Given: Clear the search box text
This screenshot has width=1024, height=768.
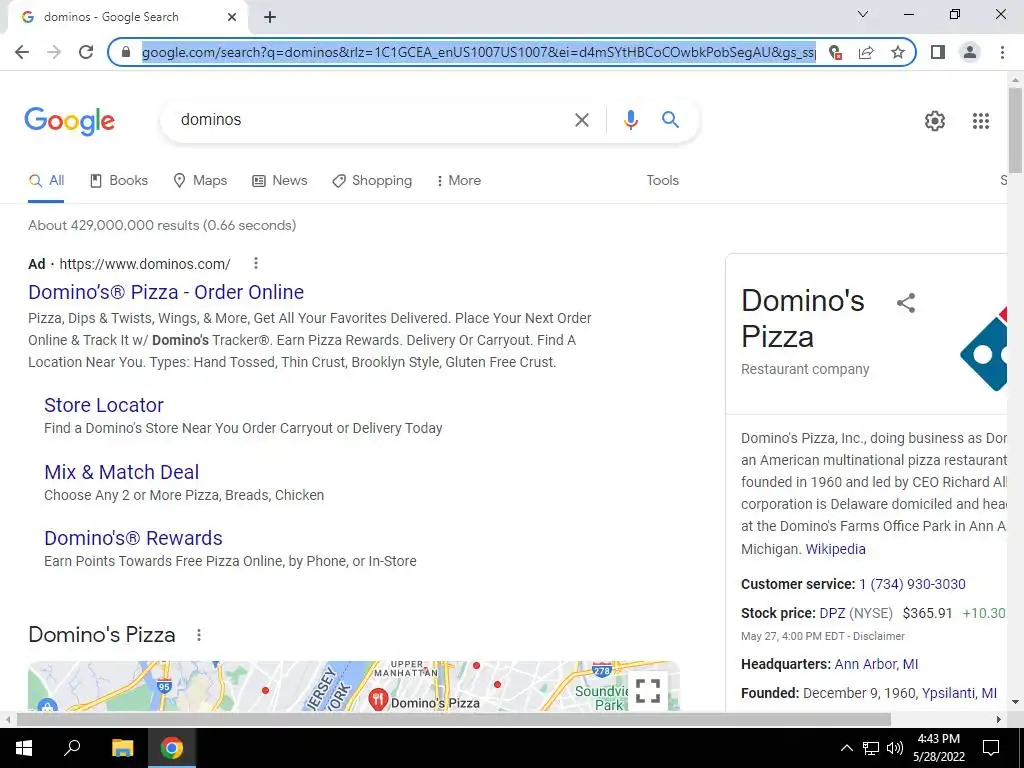Looking at the screenshot, I should click(581, 120).
